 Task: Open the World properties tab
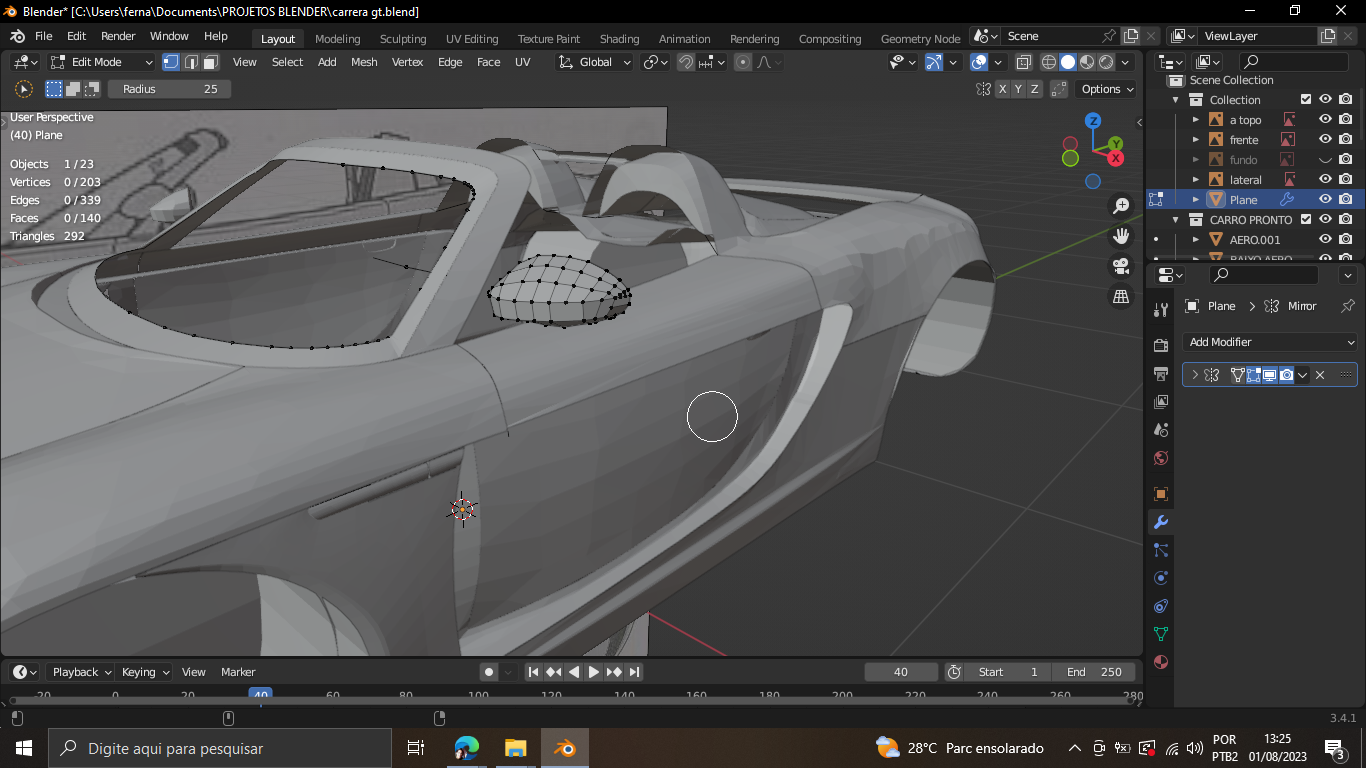1161,458
